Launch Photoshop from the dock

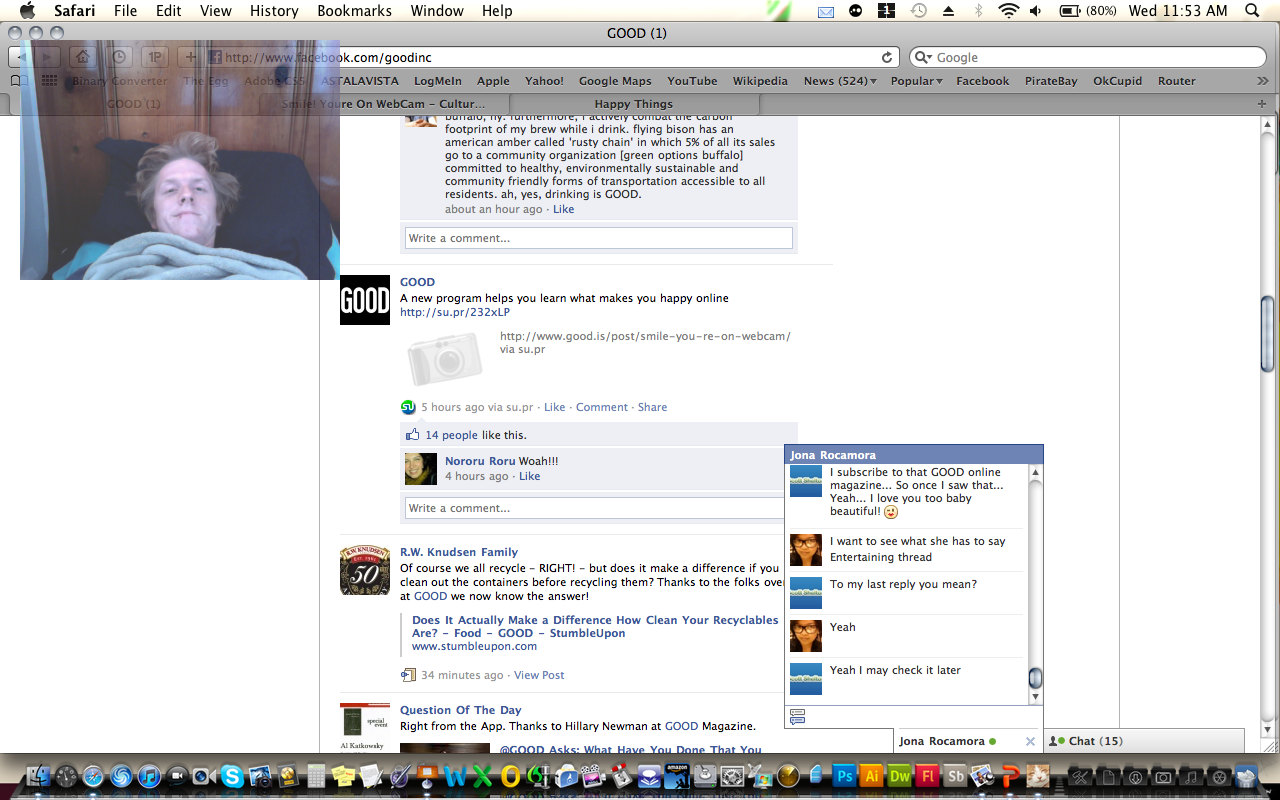tap(845, 776)
